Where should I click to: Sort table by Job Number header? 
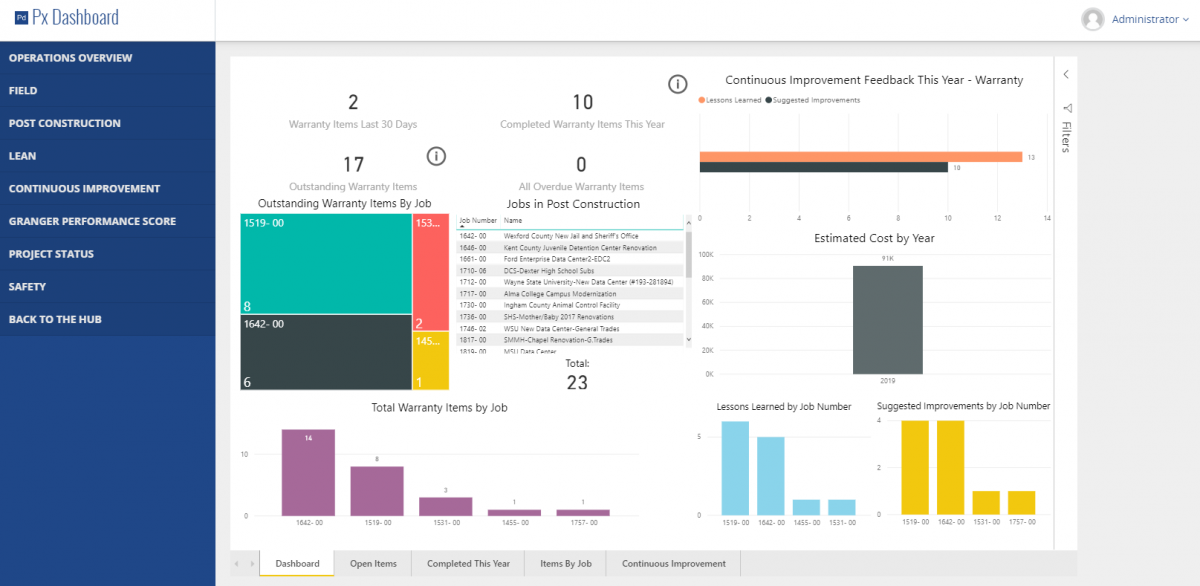(477, 220)
